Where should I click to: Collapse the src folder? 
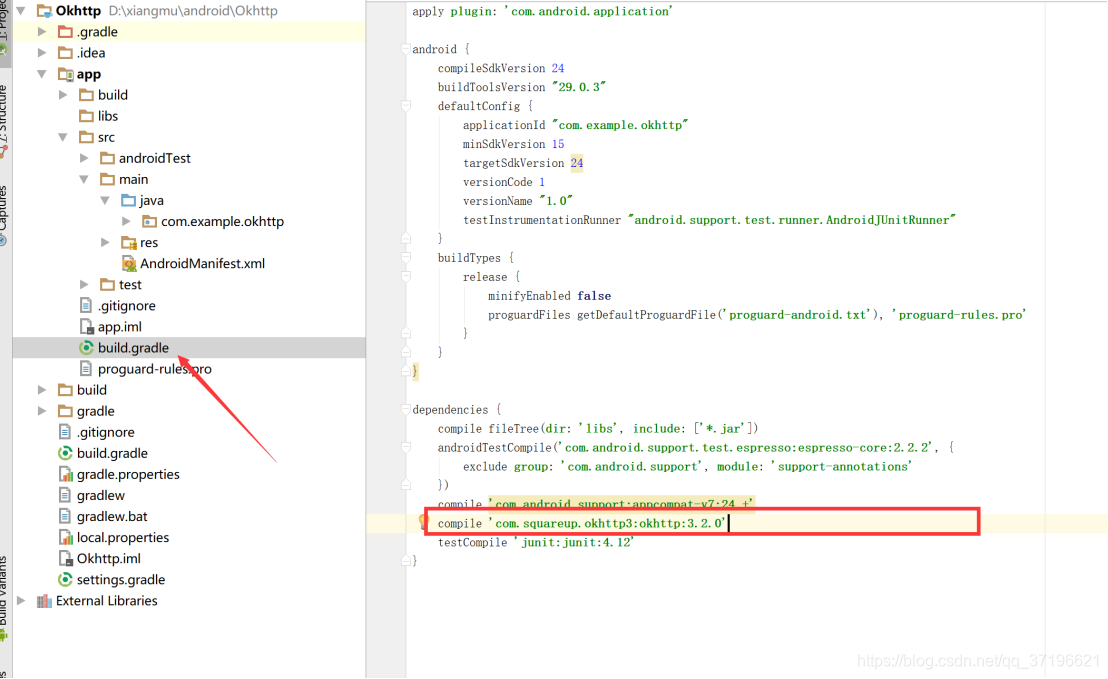63,136
